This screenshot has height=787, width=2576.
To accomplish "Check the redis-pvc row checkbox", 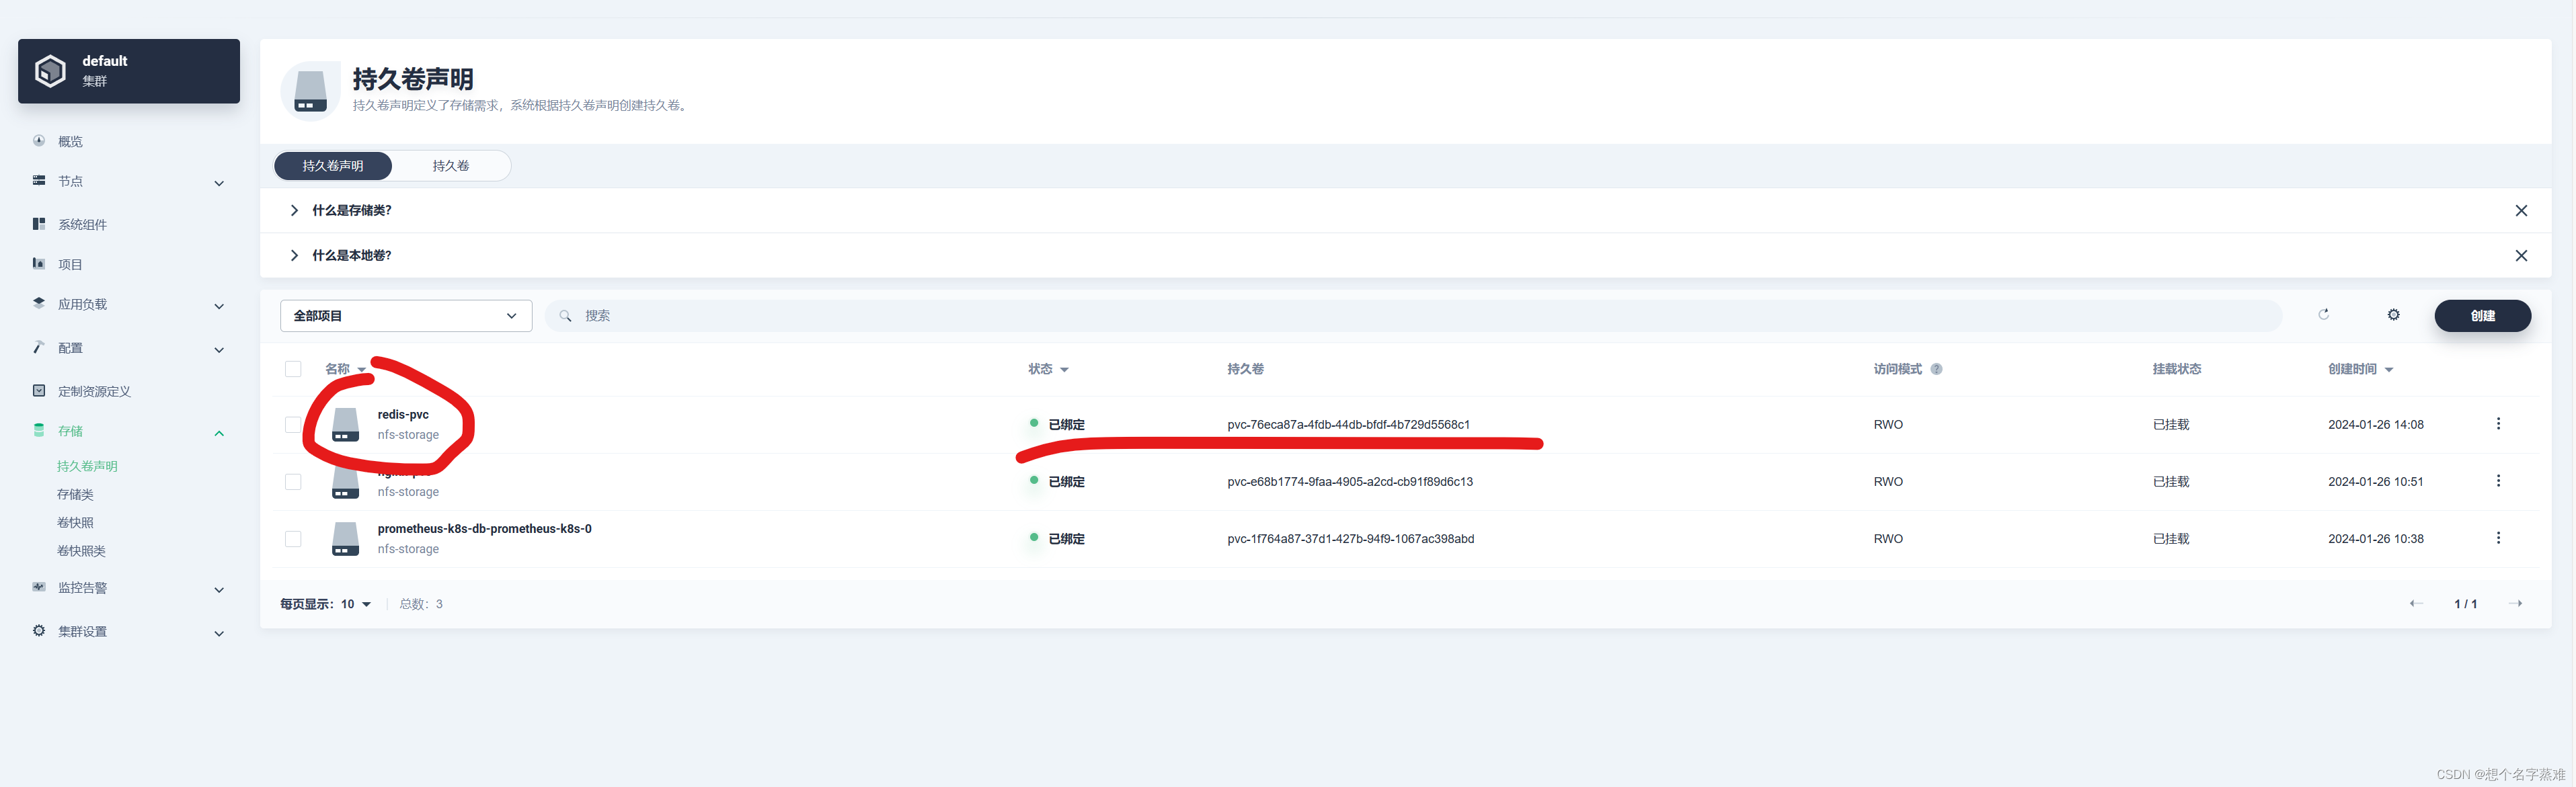I will (x=293, y=425).
